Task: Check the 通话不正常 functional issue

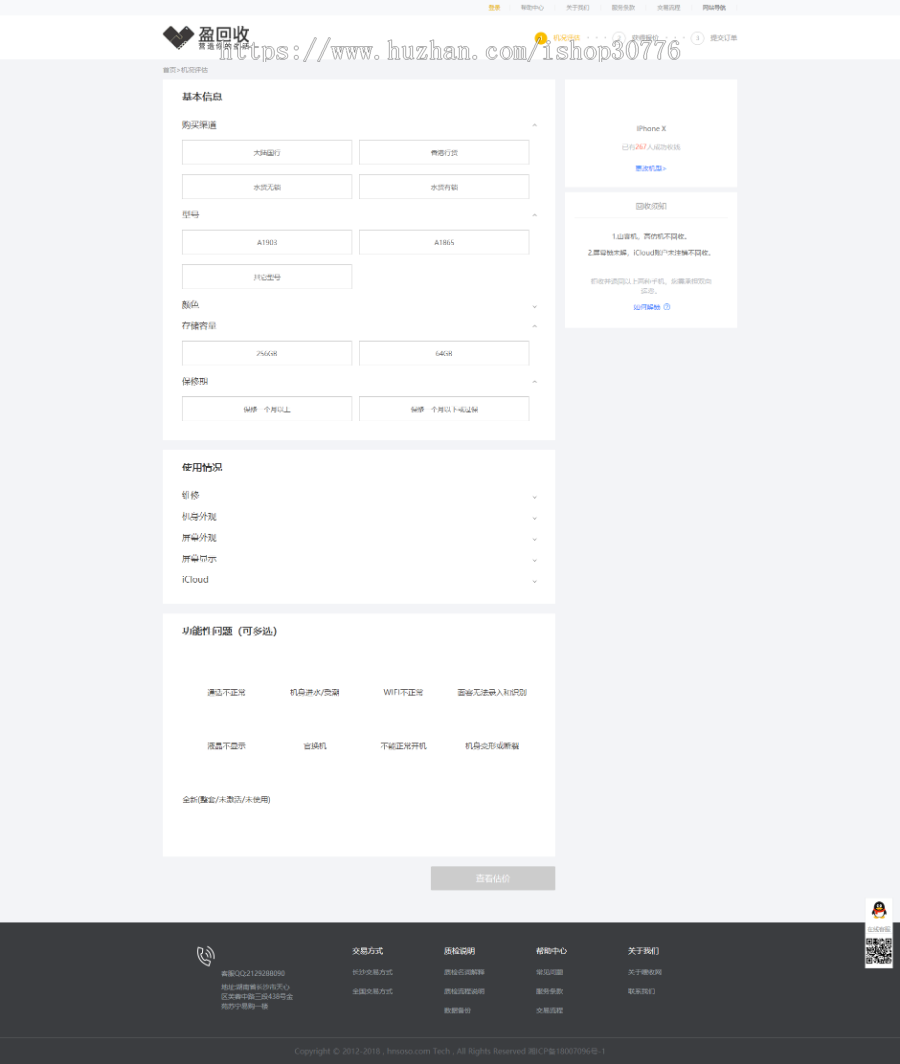Action: tap(226, 693)
